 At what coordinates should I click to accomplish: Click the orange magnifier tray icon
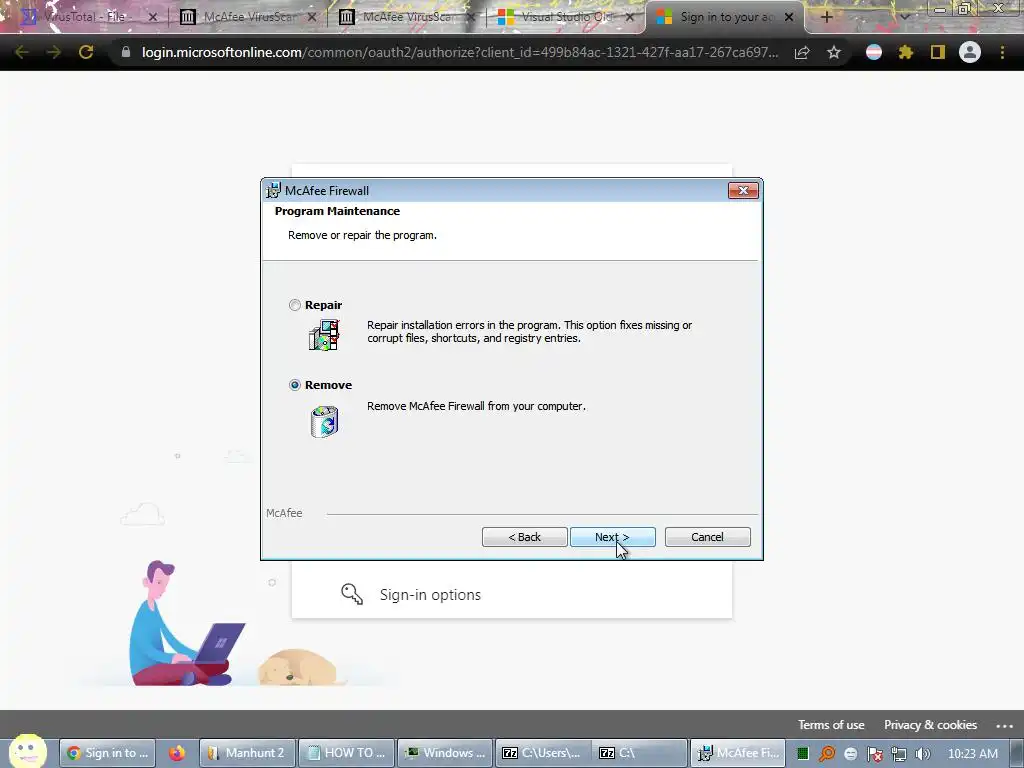(827, 754)
